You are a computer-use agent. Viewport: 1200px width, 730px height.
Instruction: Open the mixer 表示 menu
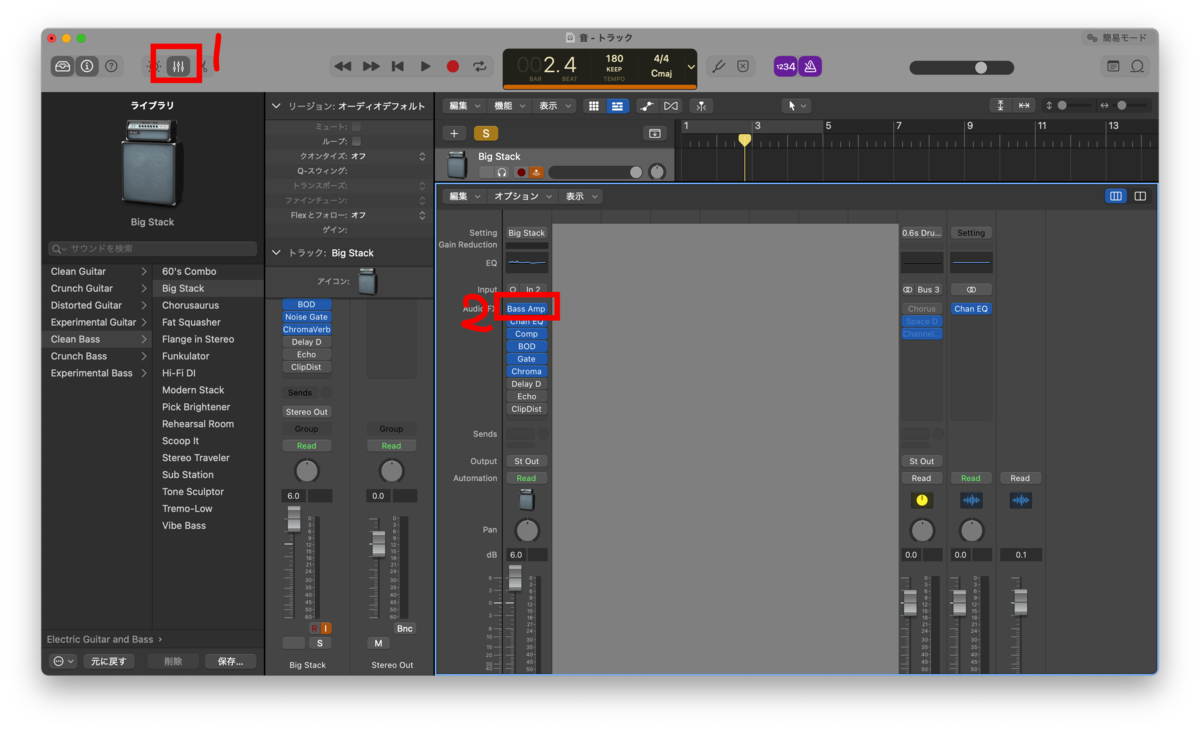(580, 196)
